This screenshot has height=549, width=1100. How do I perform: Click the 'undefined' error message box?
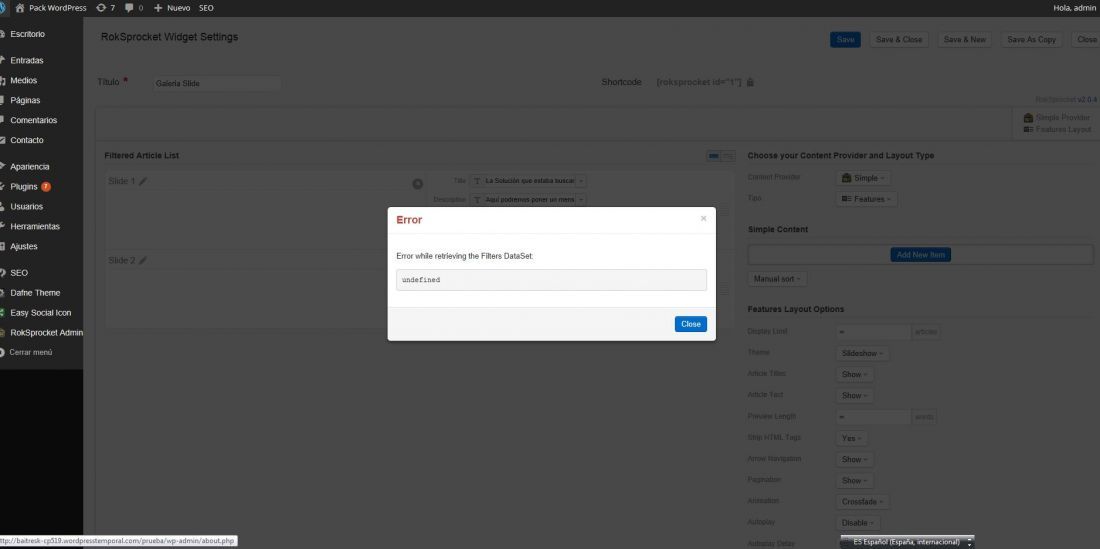[x=551, y=280]
